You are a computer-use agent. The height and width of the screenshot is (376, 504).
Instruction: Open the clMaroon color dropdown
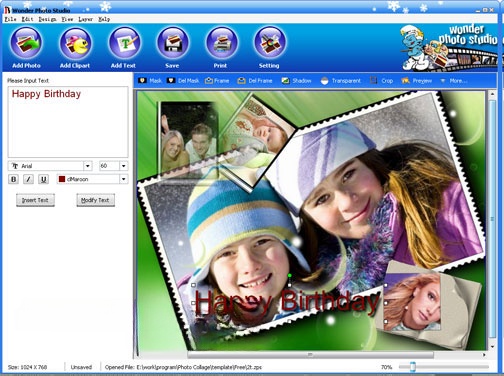pyautogui.click(x=124, y=179)
